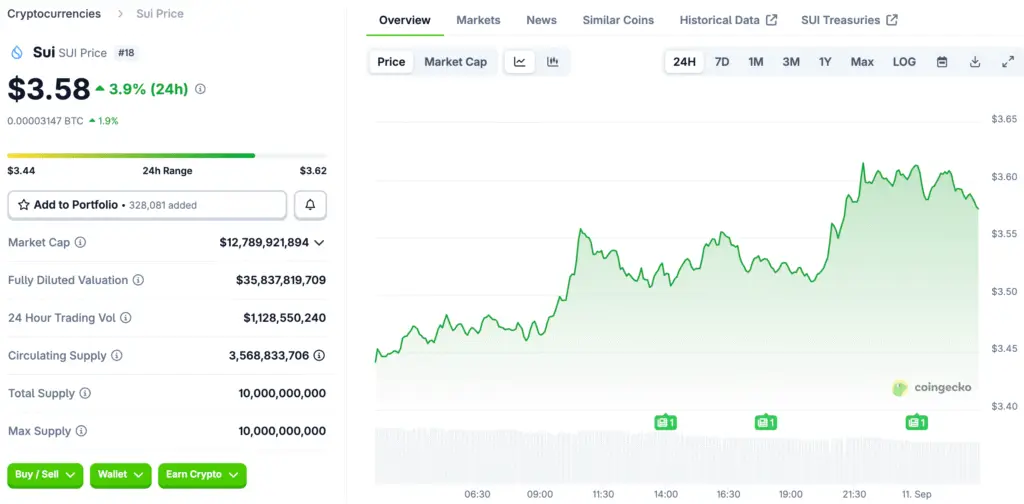
Task: Click the $35,837,819,709 valuation value
Action: click(x=281, y=280)
